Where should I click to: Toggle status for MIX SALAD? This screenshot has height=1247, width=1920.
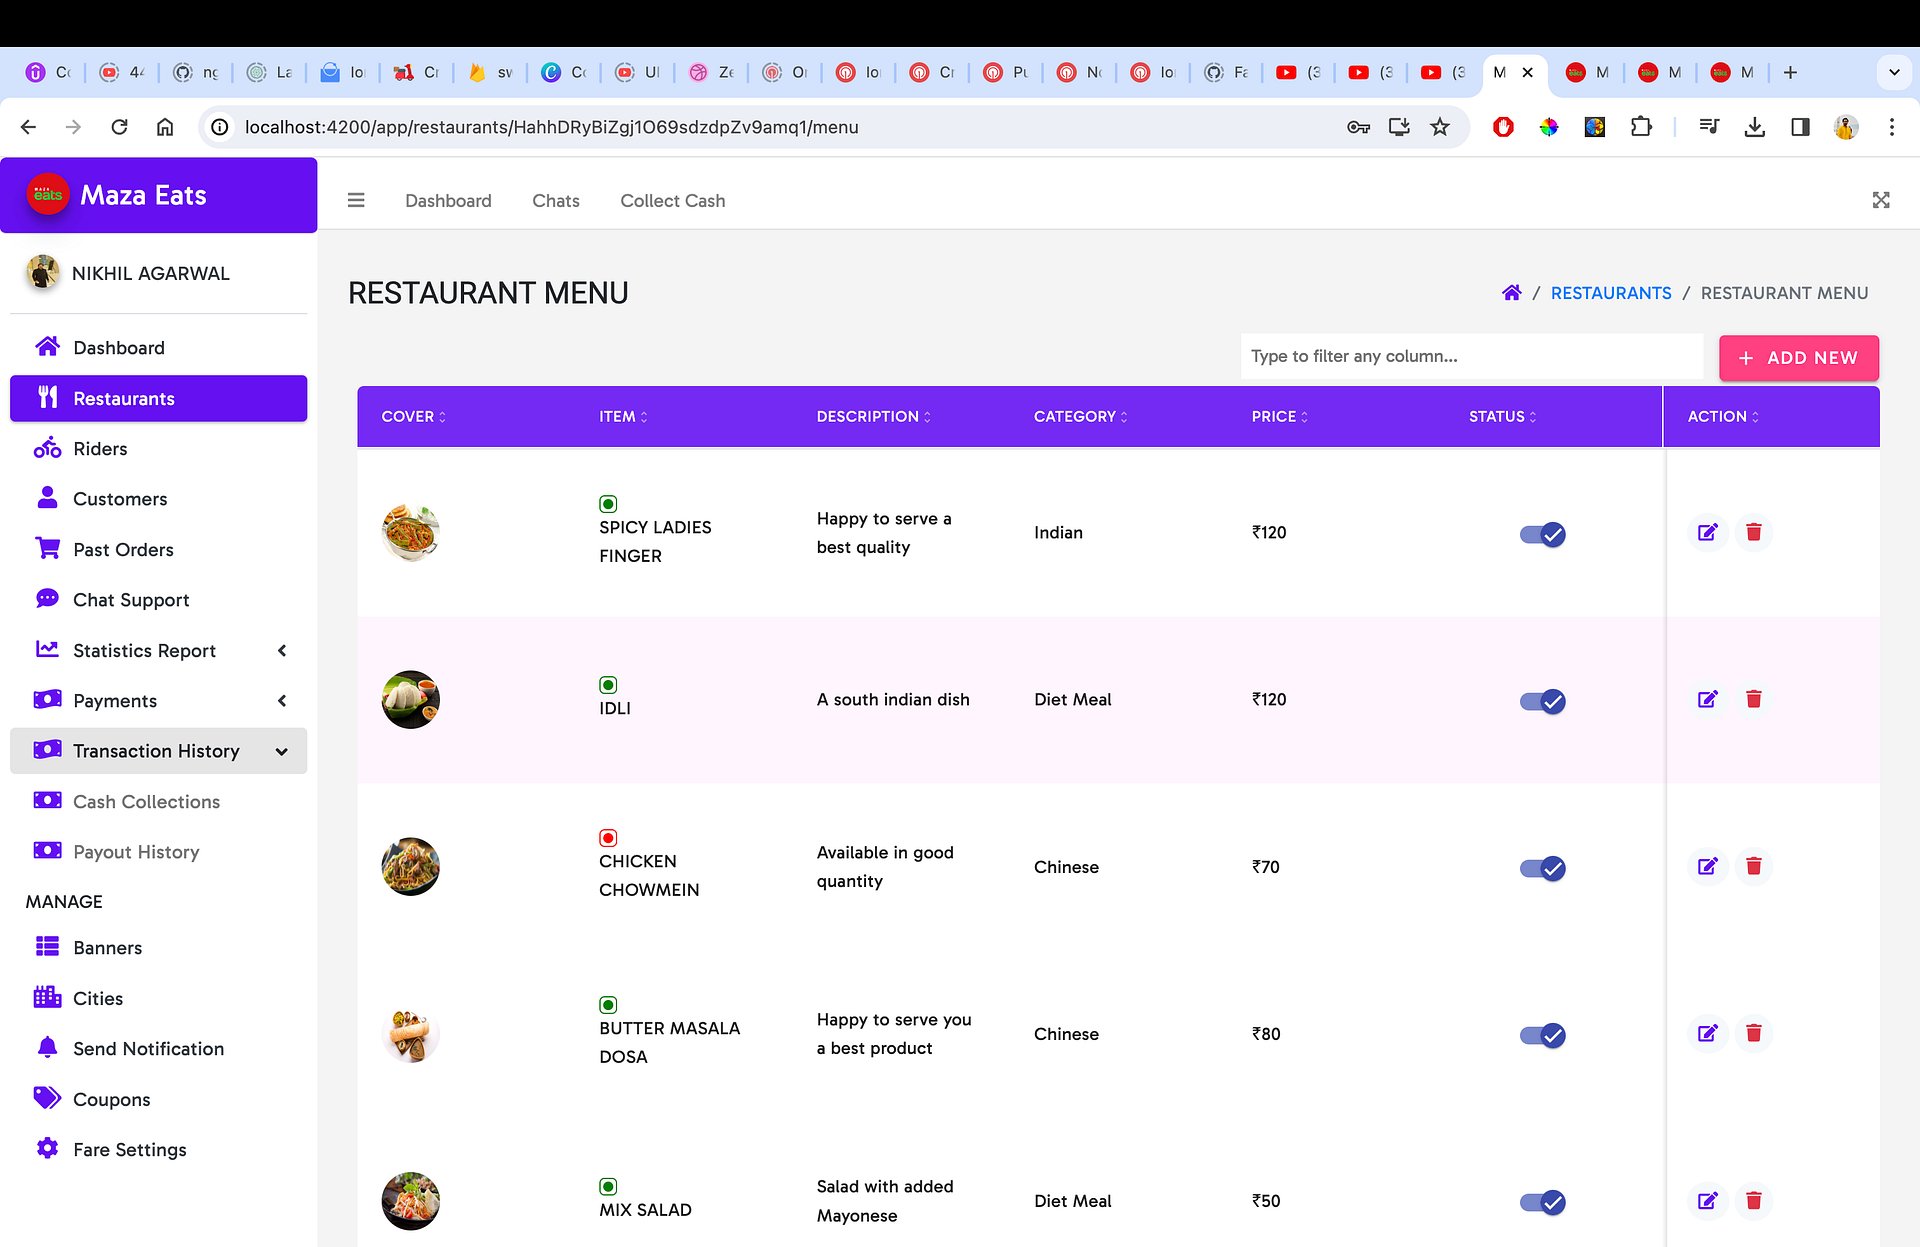1542,1202
